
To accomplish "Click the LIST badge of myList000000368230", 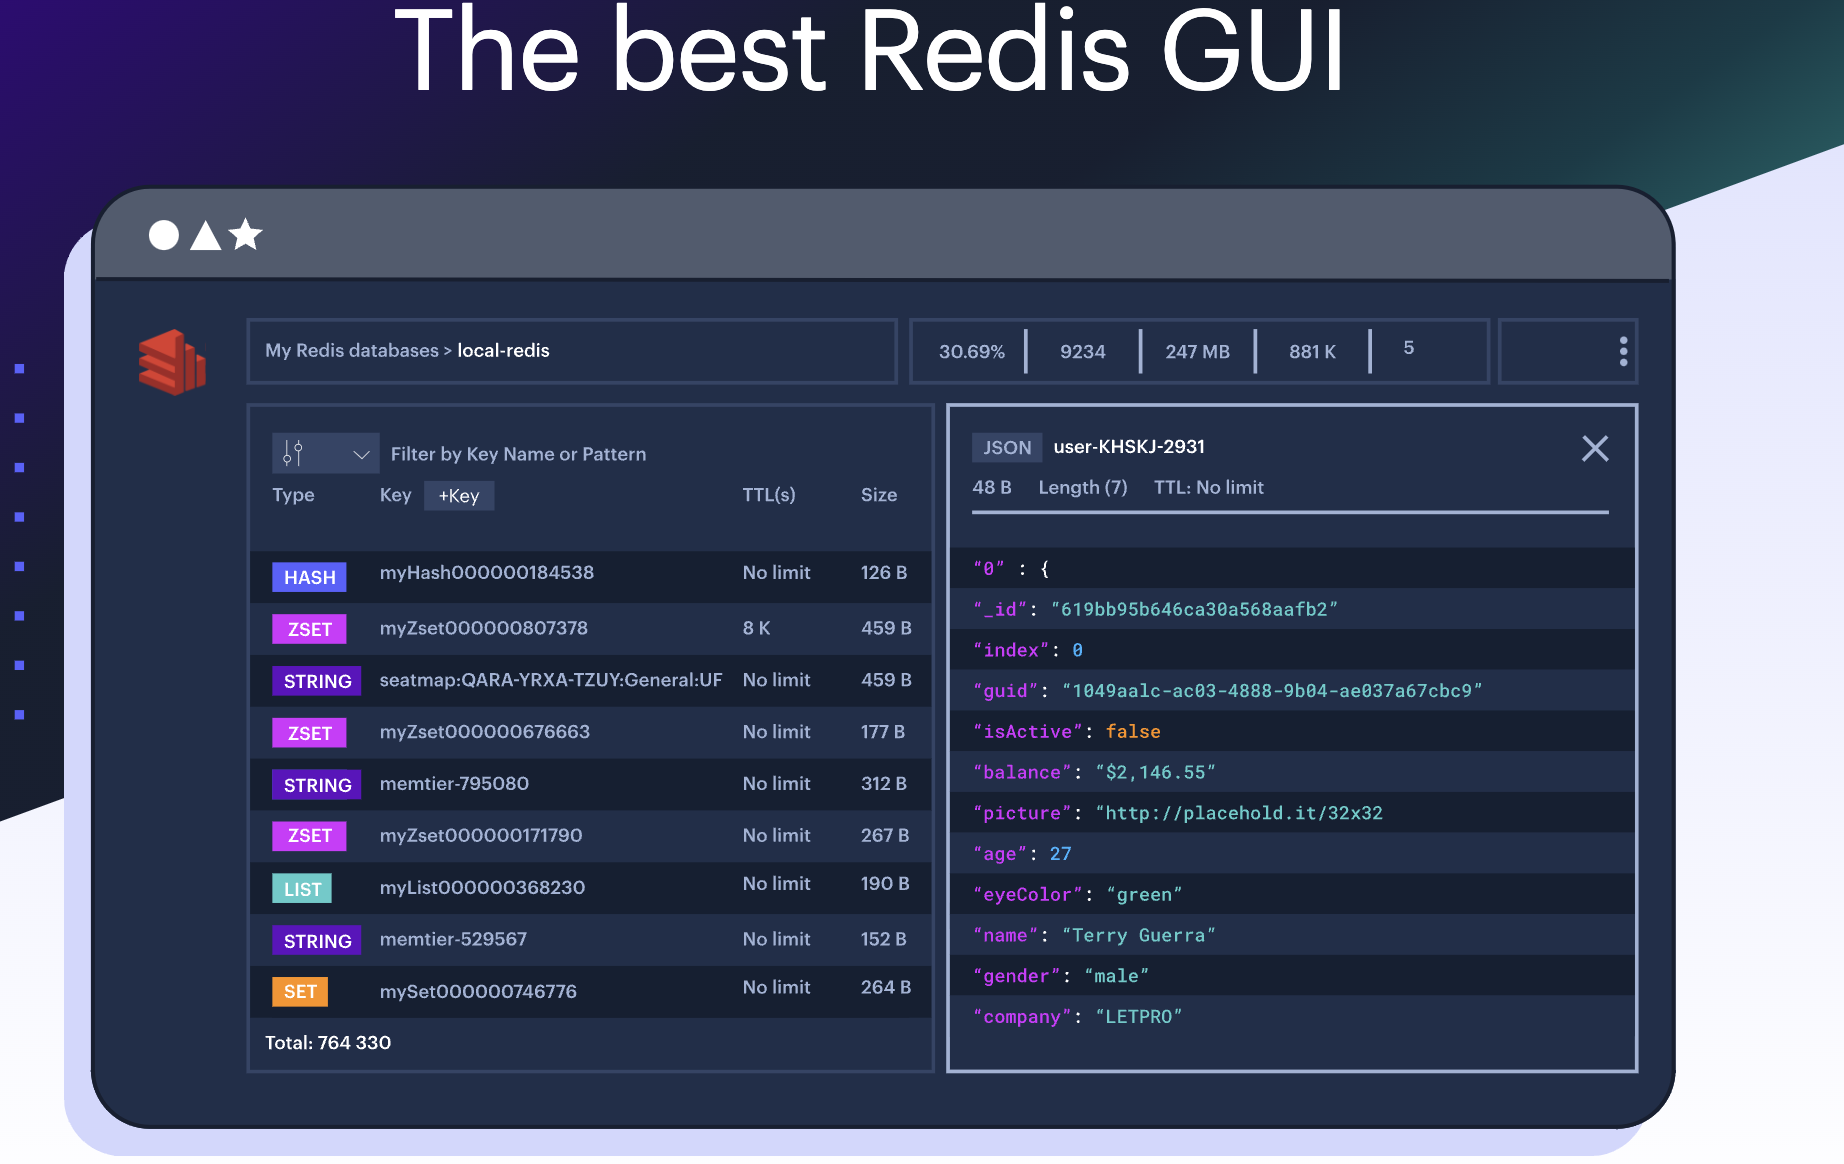I will (x=302, y=889).
